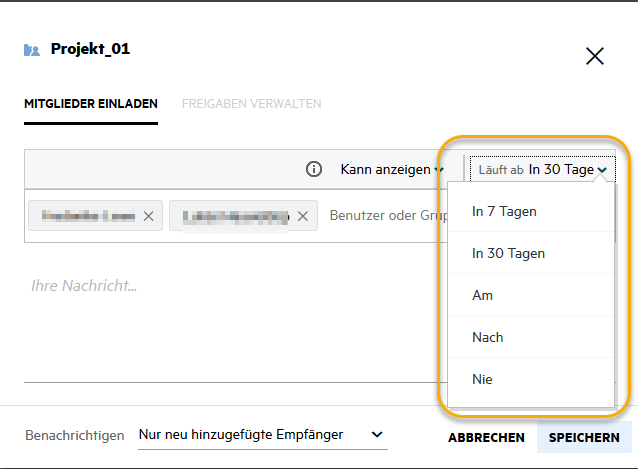Switch to the Freigaben verwalten tab

click(x=251, y=104)
